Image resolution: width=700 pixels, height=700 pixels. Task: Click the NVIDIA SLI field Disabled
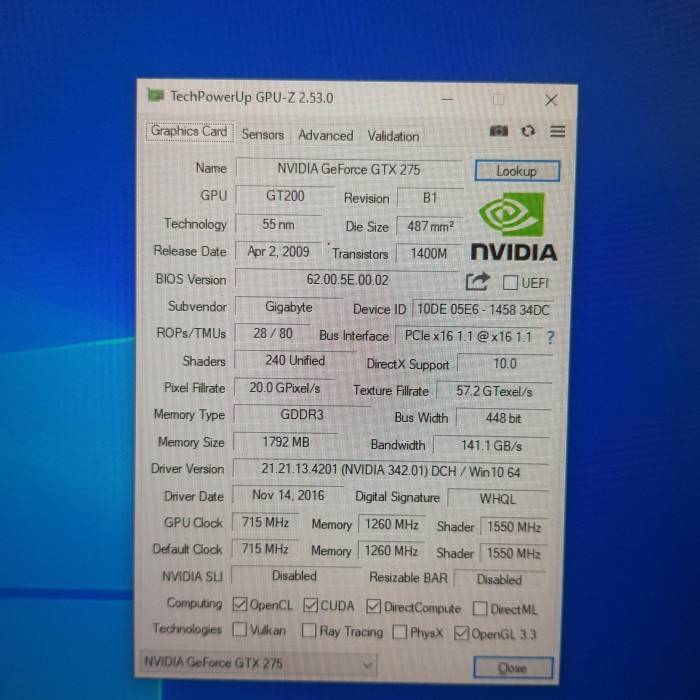pyautogui.click(x=294, y=576)
